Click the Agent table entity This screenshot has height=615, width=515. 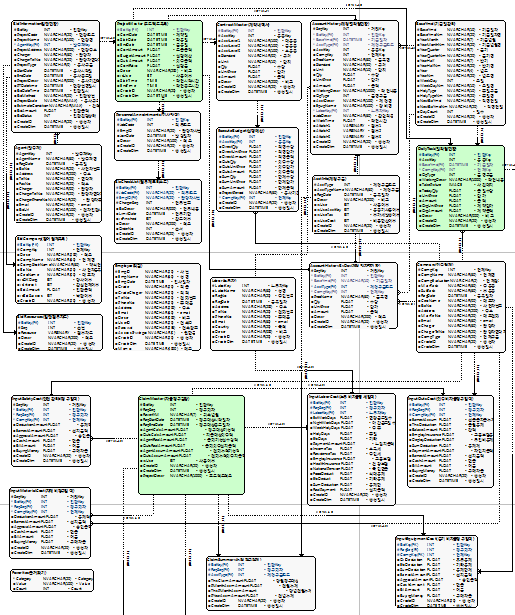click(x=58, y=183)
